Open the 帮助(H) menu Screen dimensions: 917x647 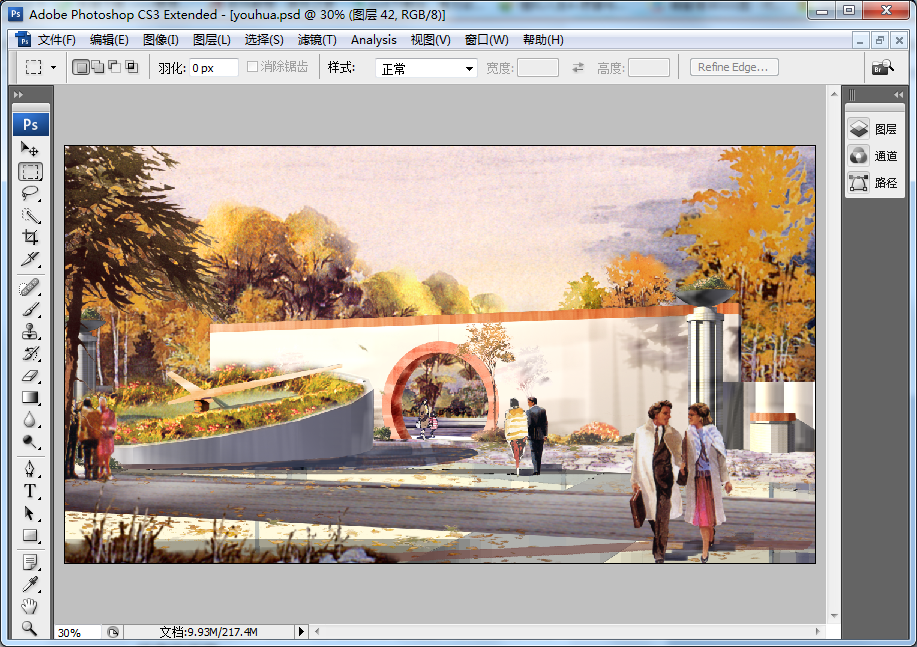(543, 40)
